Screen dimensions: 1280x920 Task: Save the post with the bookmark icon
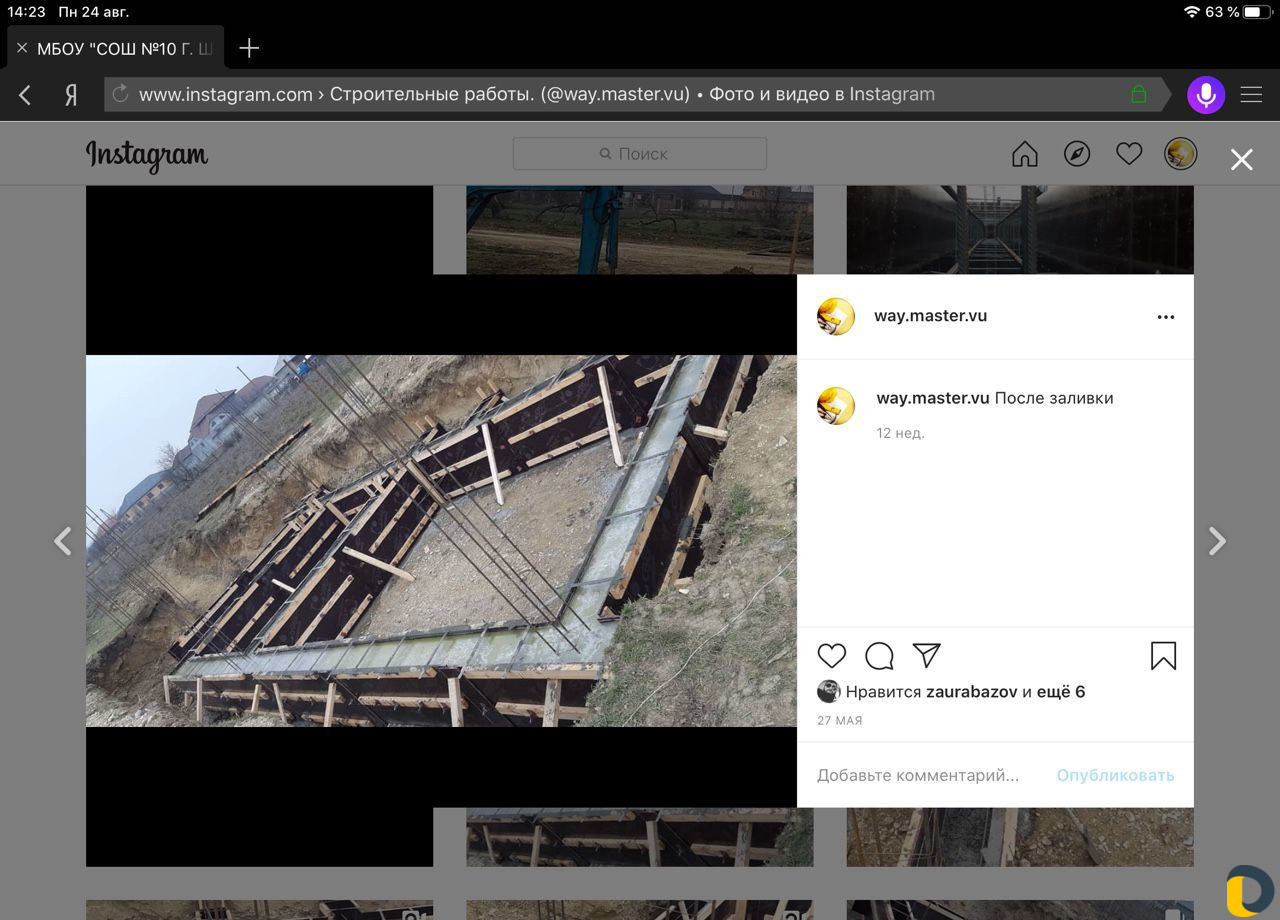point(1163,656)
